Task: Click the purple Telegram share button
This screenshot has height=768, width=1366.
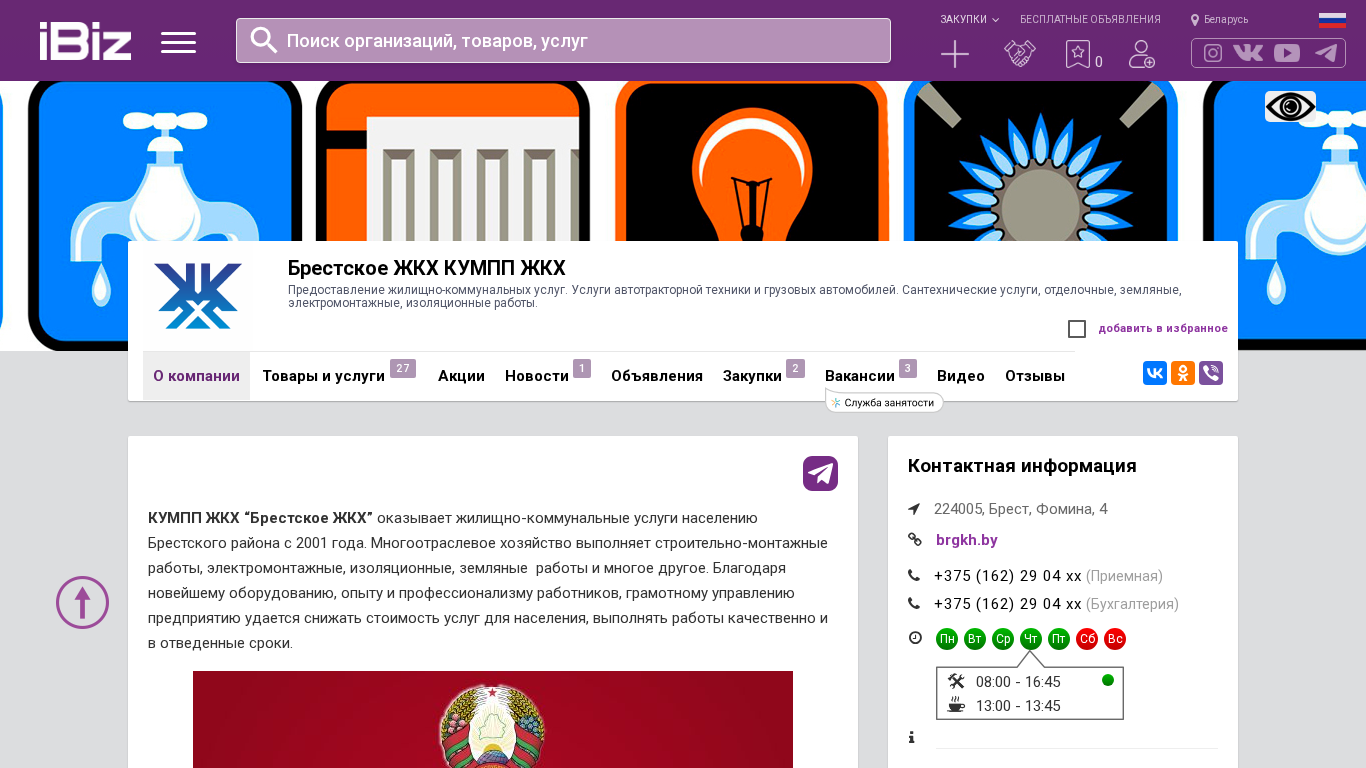Action: (820, 473)
